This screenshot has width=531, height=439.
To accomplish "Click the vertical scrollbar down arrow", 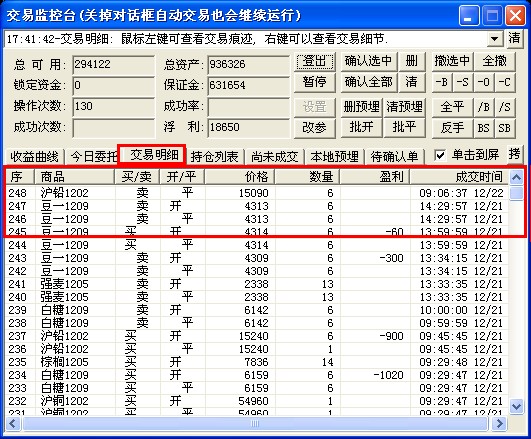I will 517,406.
